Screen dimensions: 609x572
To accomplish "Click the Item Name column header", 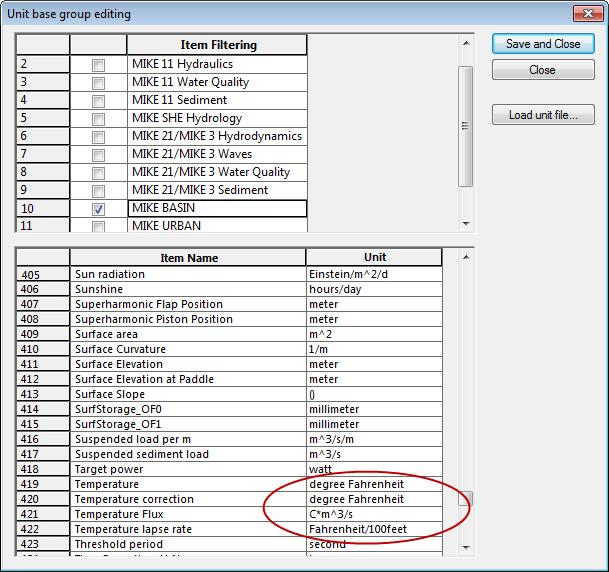I will 188,258.
